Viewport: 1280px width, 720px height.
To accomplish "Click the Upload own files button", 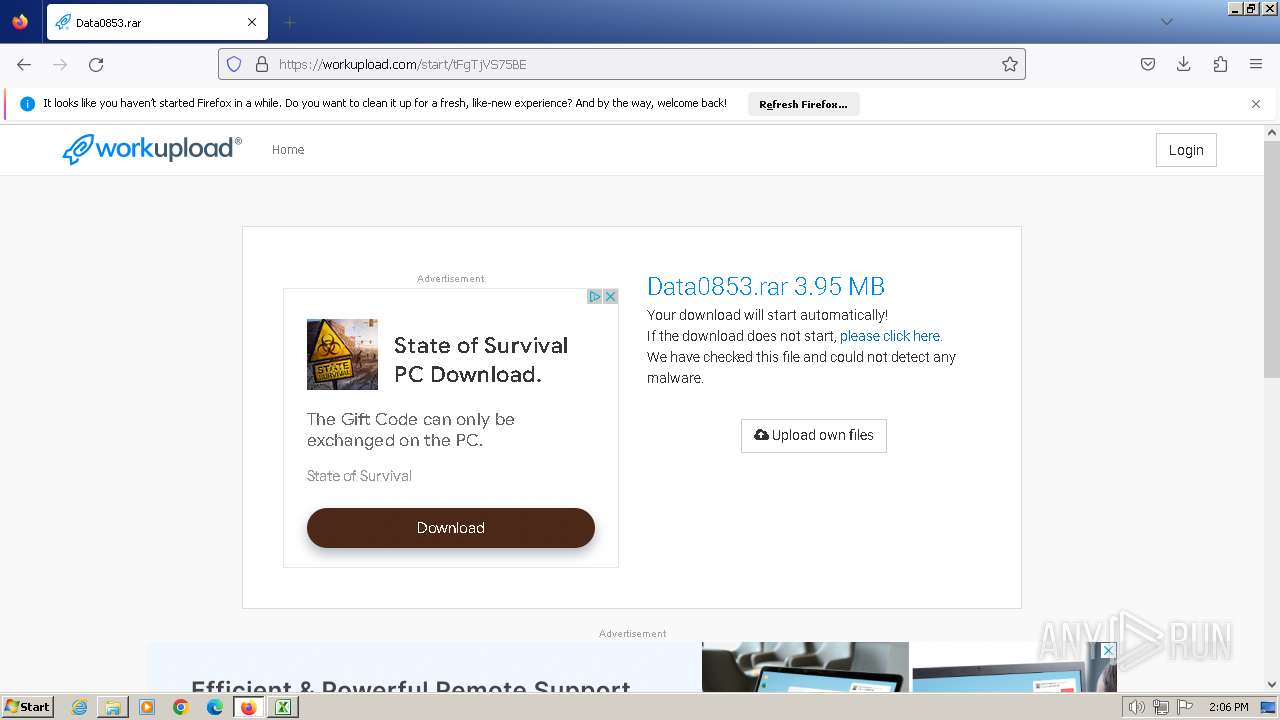I will pyautogui.click(x=814, y=435).
